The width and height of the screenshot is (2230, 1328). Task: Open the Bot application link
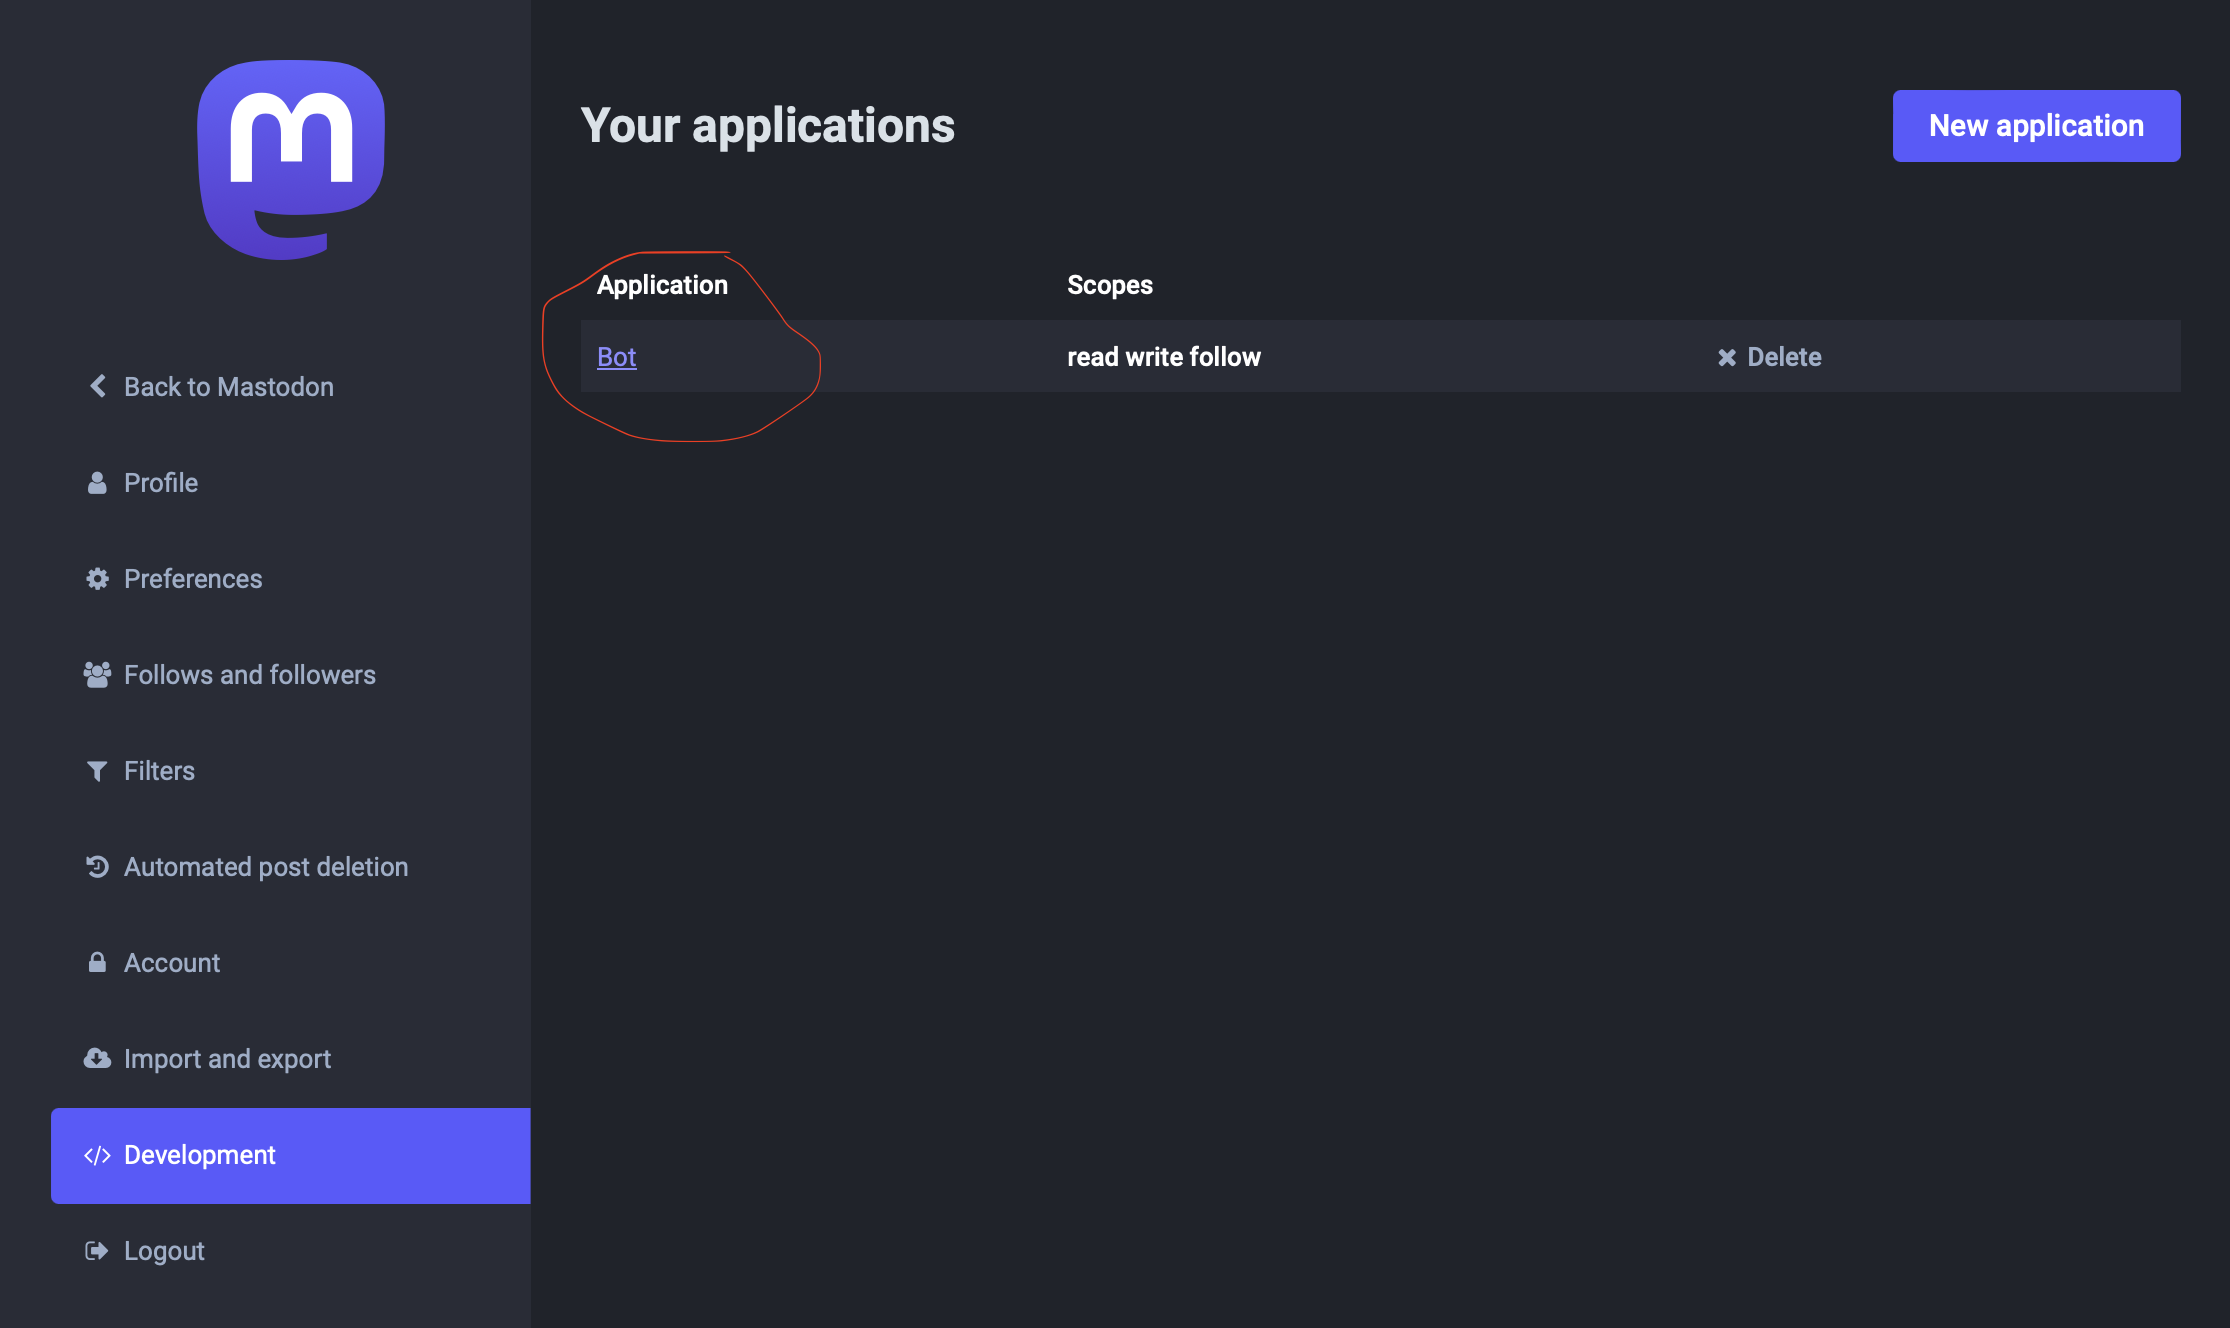coord(616,357)
